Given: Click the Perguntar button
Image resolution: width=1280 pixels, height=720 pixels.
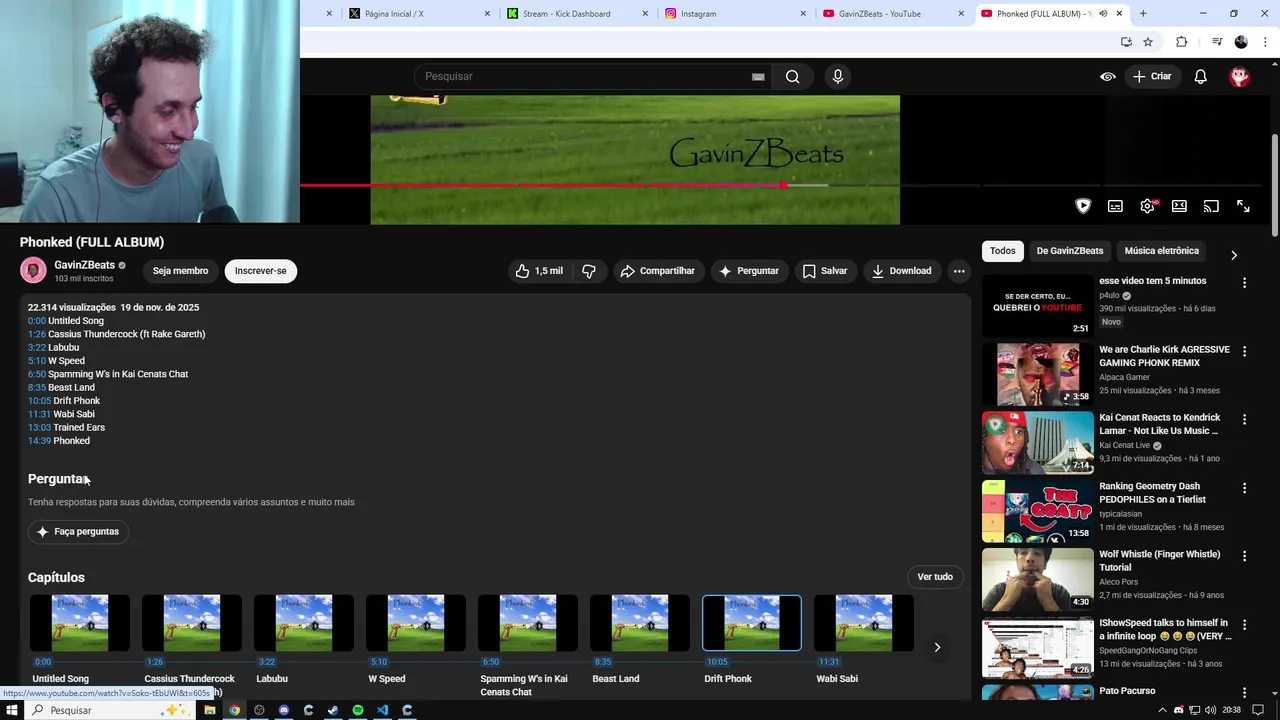Looking at the screenshot, I should [x=749, y=271].
